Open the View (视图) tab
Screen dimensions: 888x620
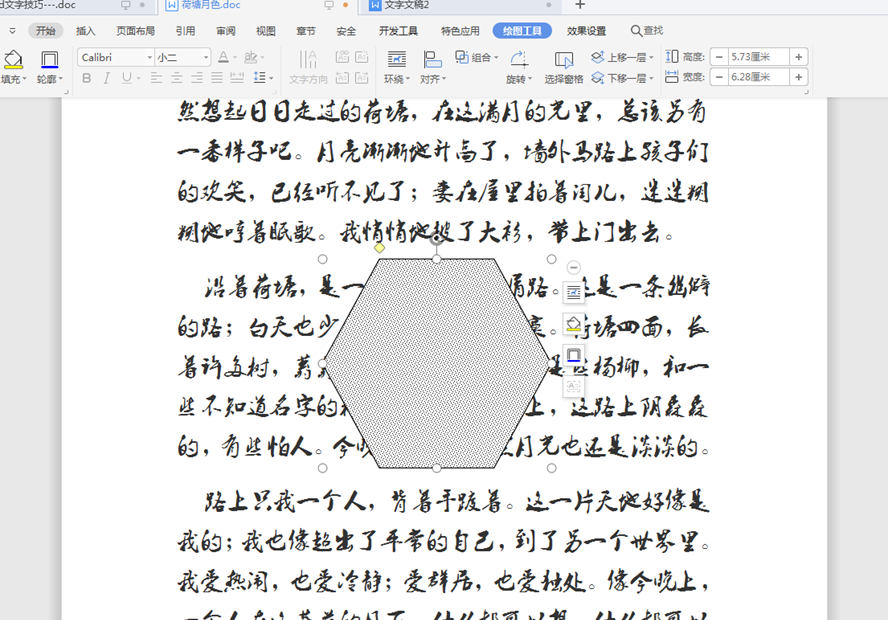pos(266,31)
